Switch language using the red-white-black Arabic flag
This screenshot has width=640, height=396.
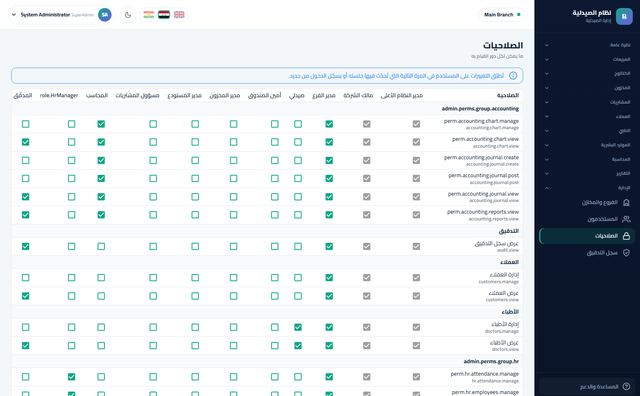pyautogui.click(x=164, y=15)
